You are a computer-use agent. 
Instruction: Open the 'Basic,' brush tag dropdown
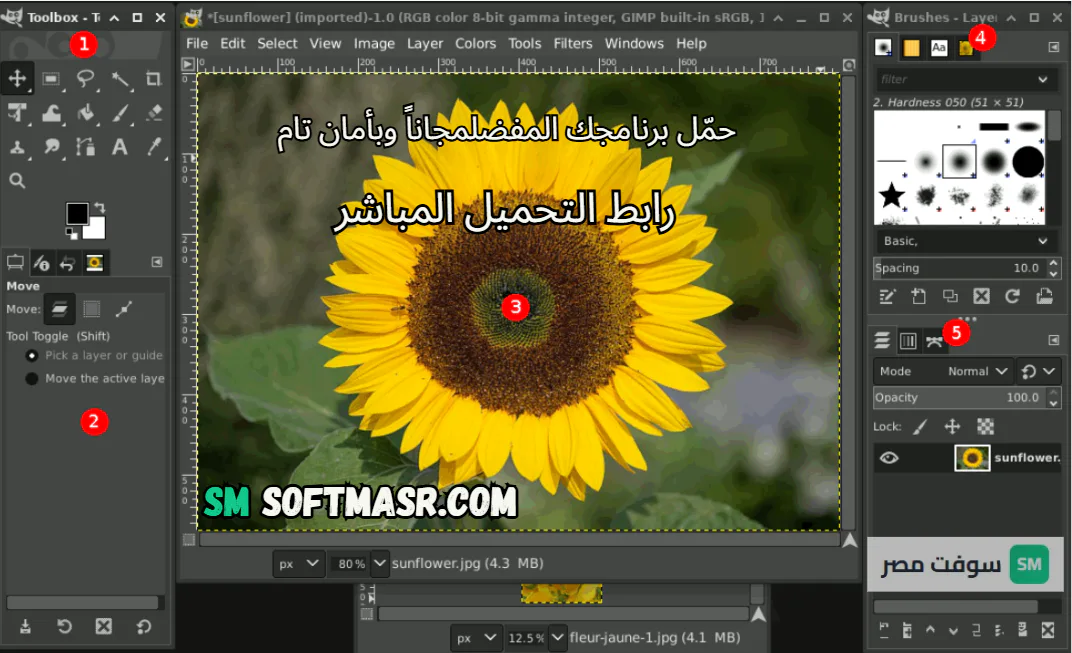coord(965,241)
